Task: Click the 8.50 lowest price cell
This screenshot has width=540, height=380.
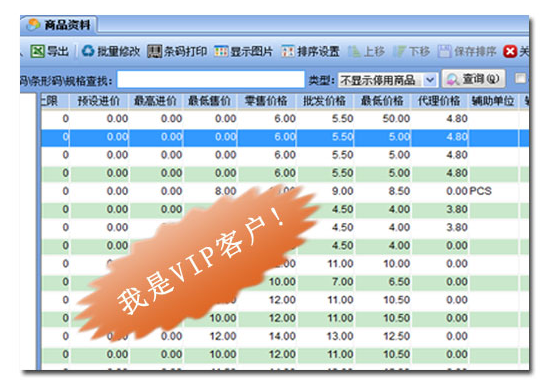Action: click(399, 191)
